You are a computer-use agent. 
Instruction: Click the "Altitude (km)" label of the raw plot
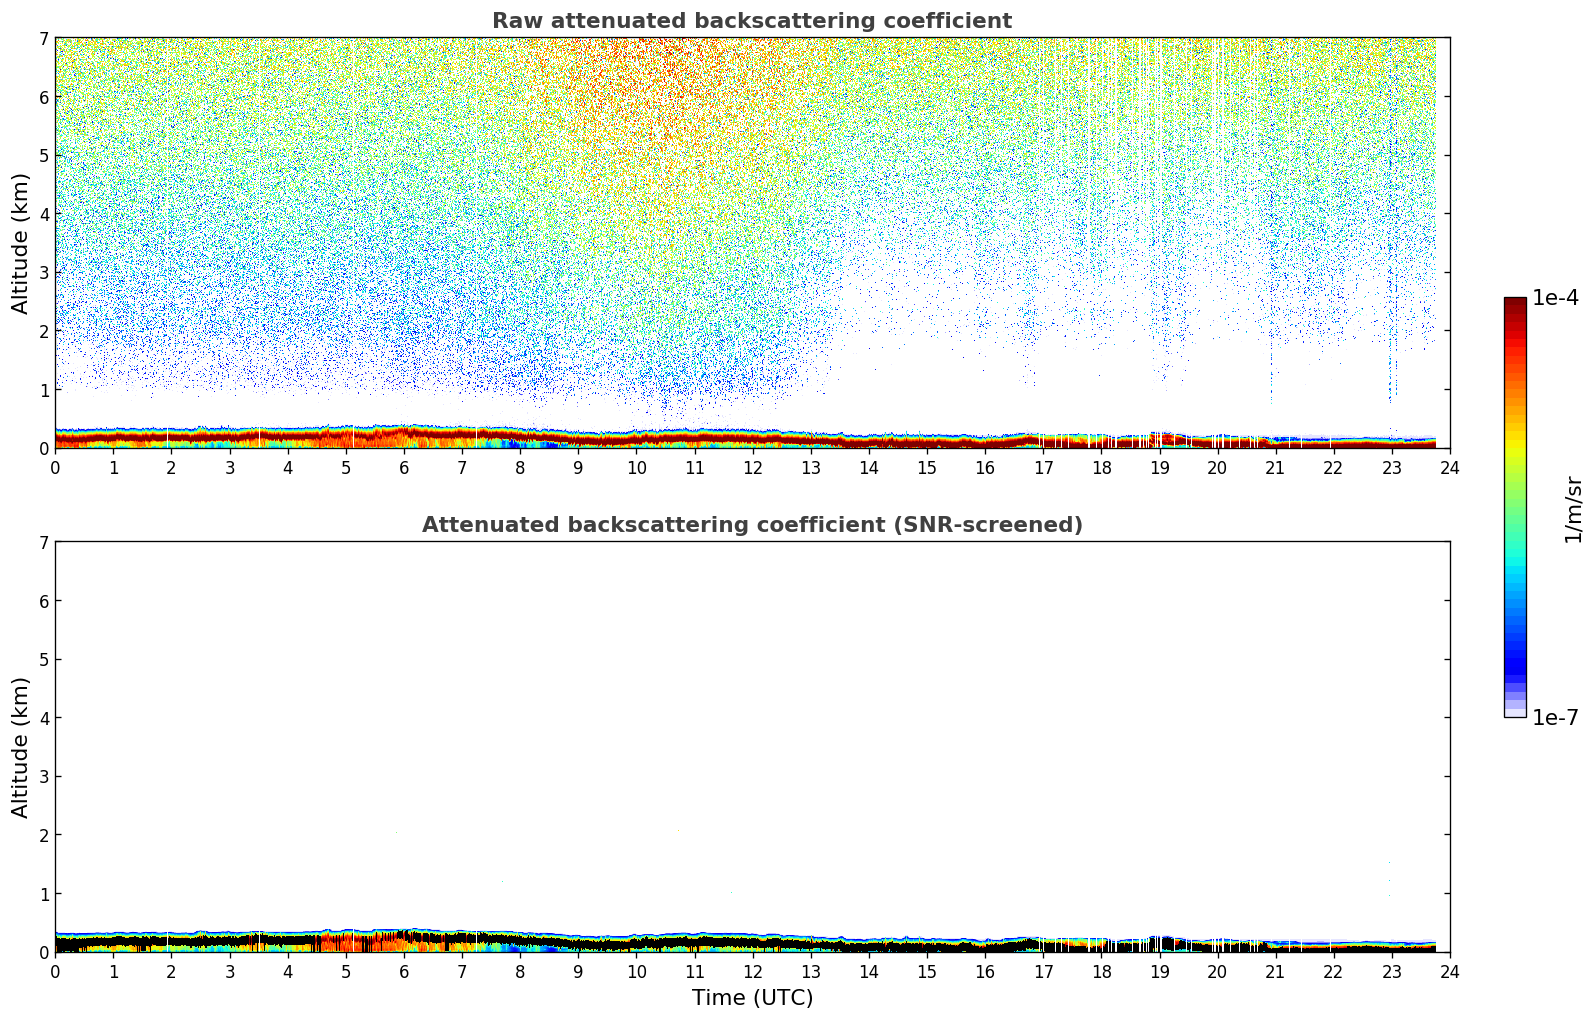click(21, 243)
